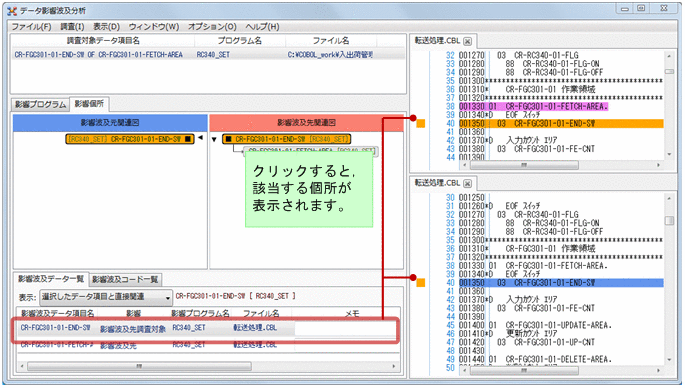Select CR-FGC301-01-END-SW node in right red diagram
The width and height of the screenshot is (685, 388).
(x=287, y=139)
